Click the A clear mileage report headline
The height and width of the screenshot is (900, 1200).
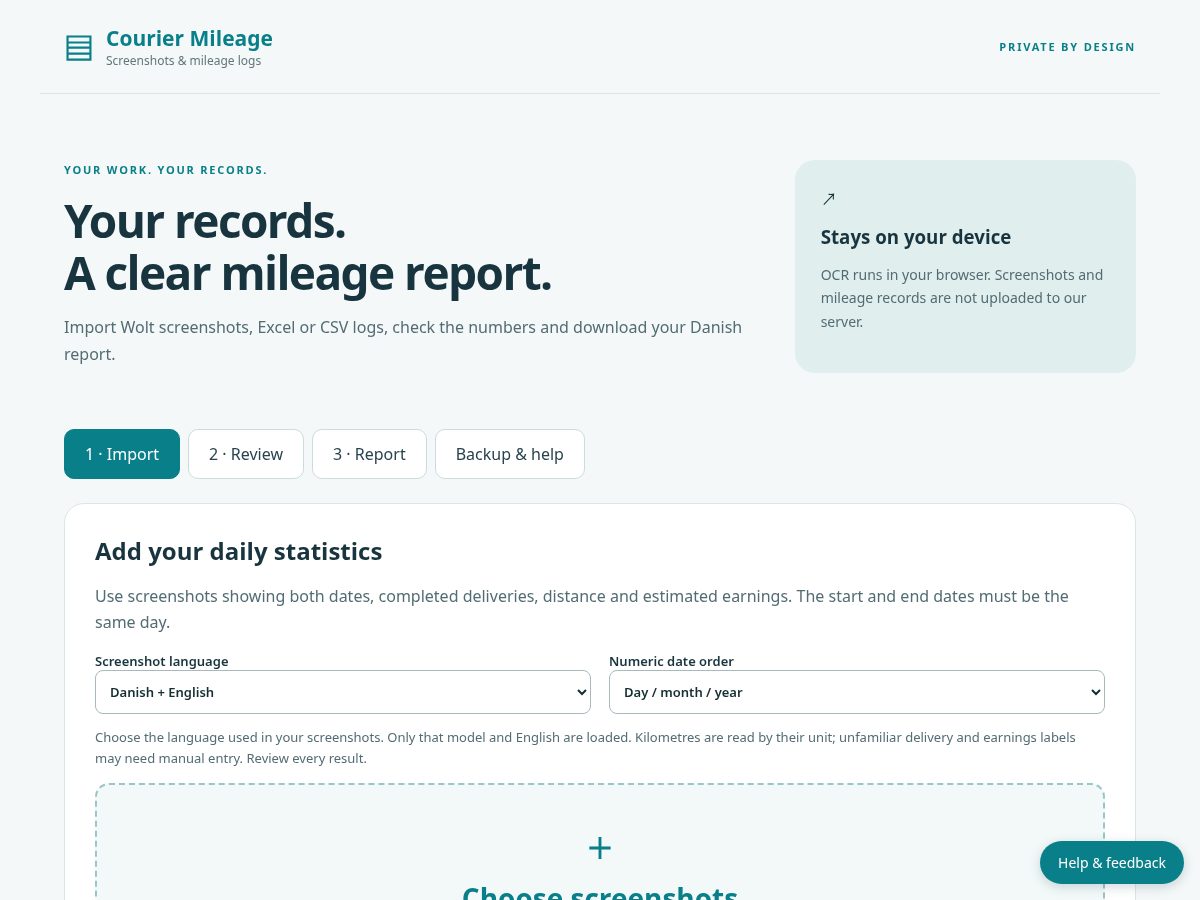pyautogui.click(x=308, y=273)
